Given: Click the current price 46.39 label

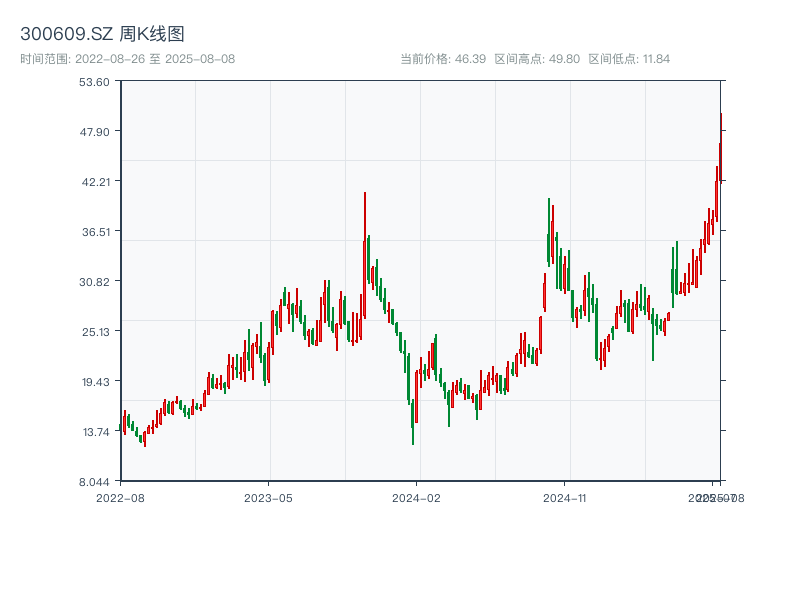Looking at the screenshot, I should 442,59.
